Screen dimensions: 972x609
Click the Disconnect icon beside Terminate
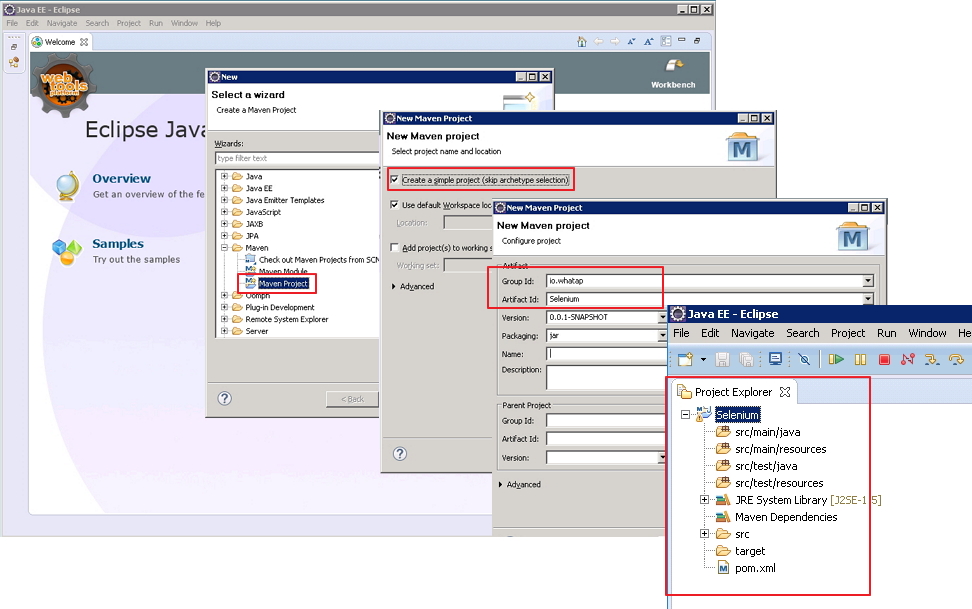tap(908, 359)
